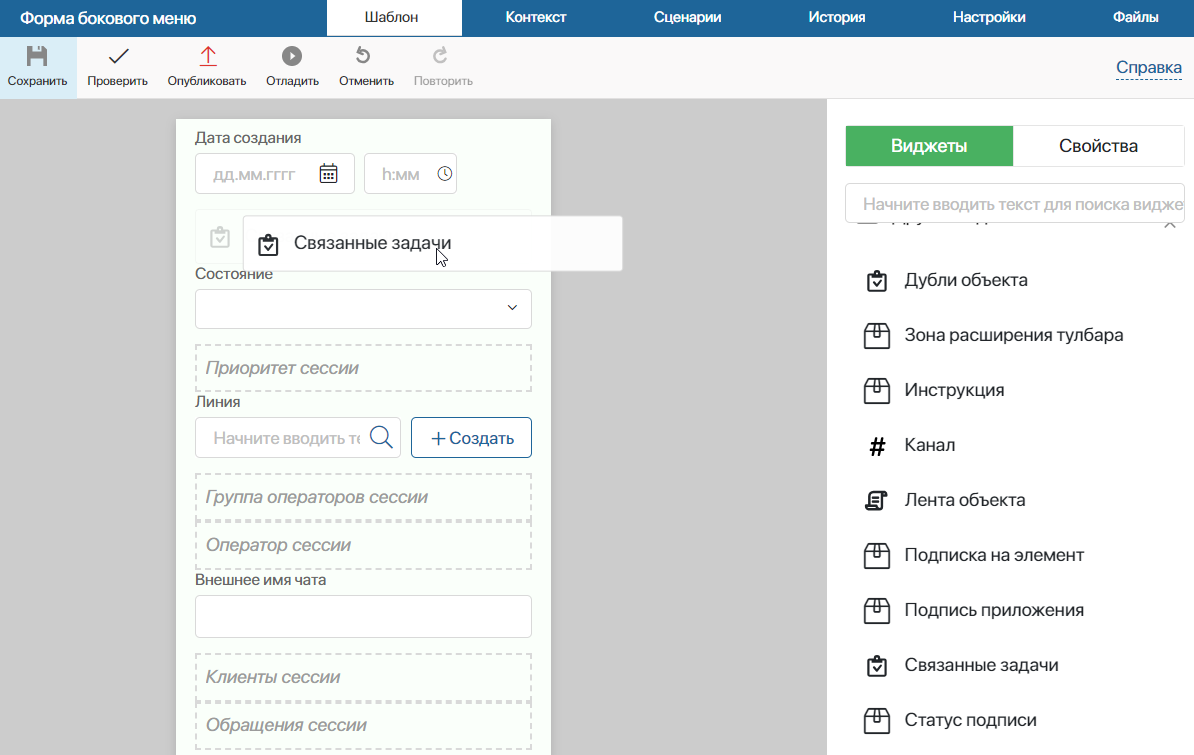Pick the Лента объекта widget
Viewport: 1194px width, 755px height.
tap(877, 500)
